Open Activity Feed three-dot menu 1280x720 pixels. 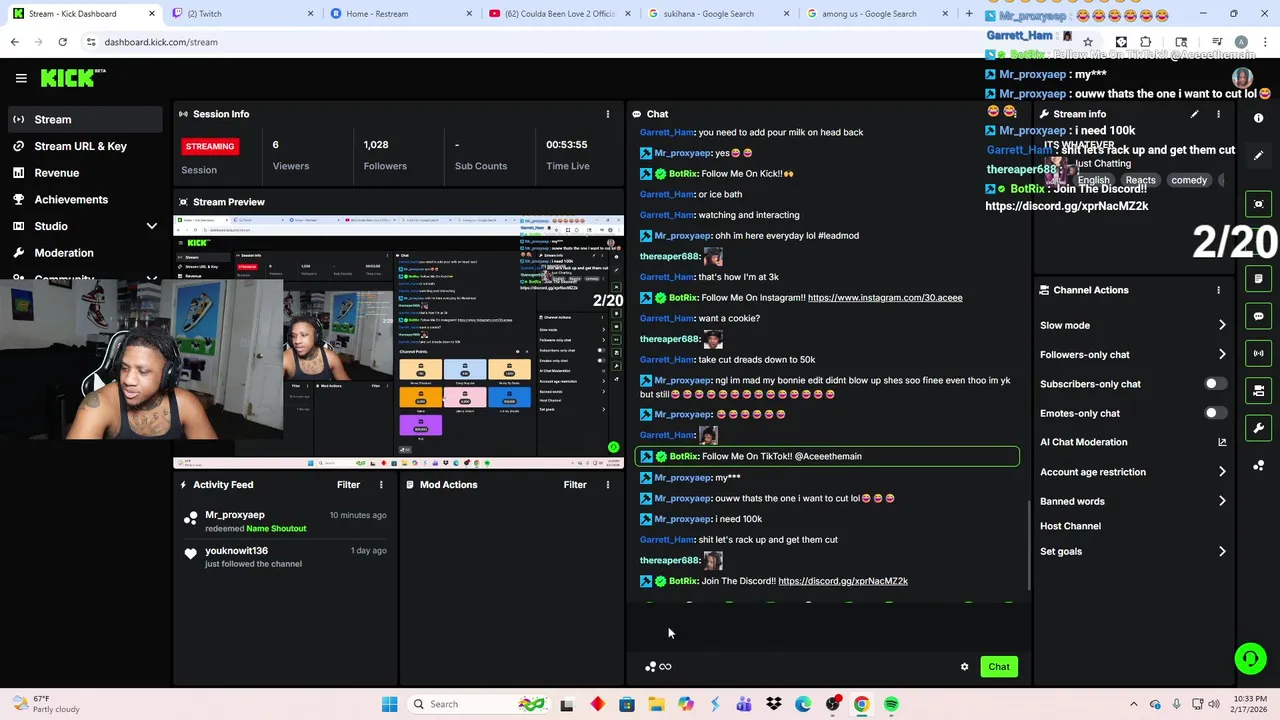(x=381, y=485)
